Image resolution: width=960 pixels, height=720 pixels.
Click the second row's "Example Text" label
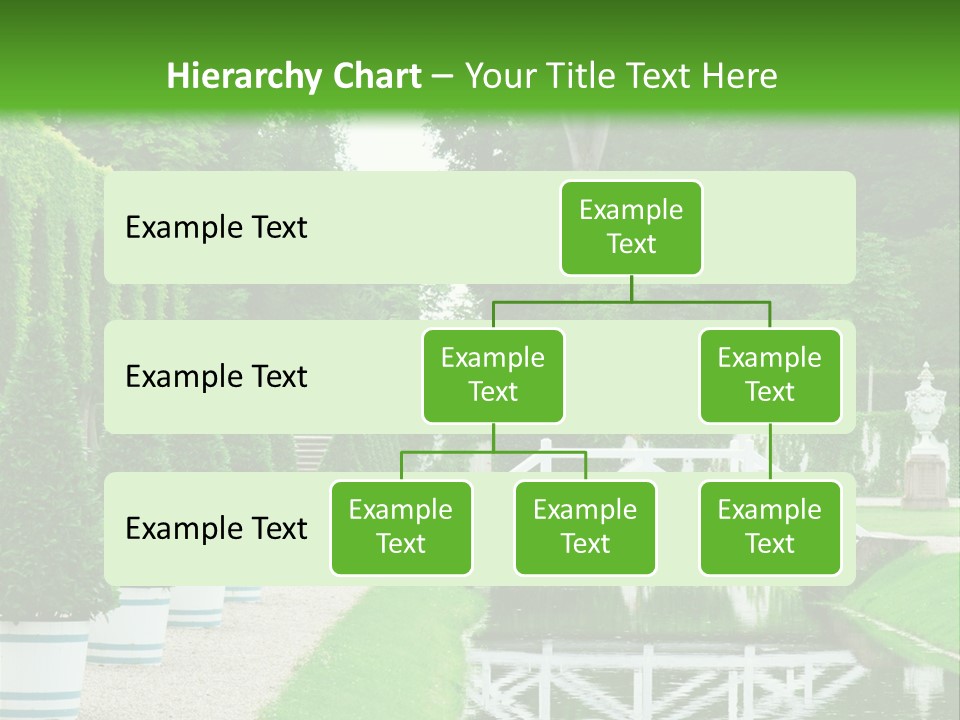point(216,377)
